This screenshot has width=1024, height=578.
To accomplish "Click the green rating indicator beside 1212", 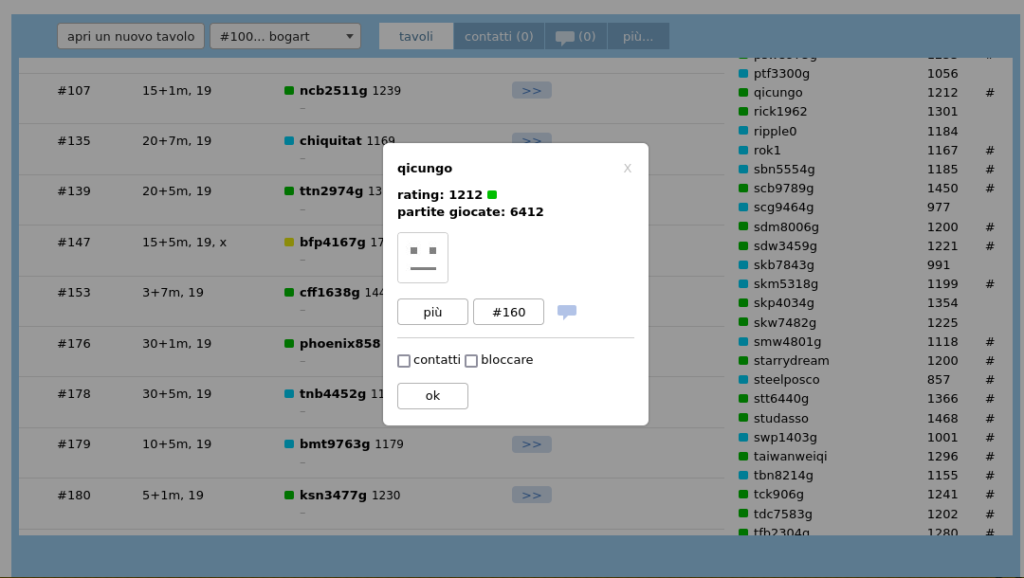I will pyautogui.click(x=492, y=195).
